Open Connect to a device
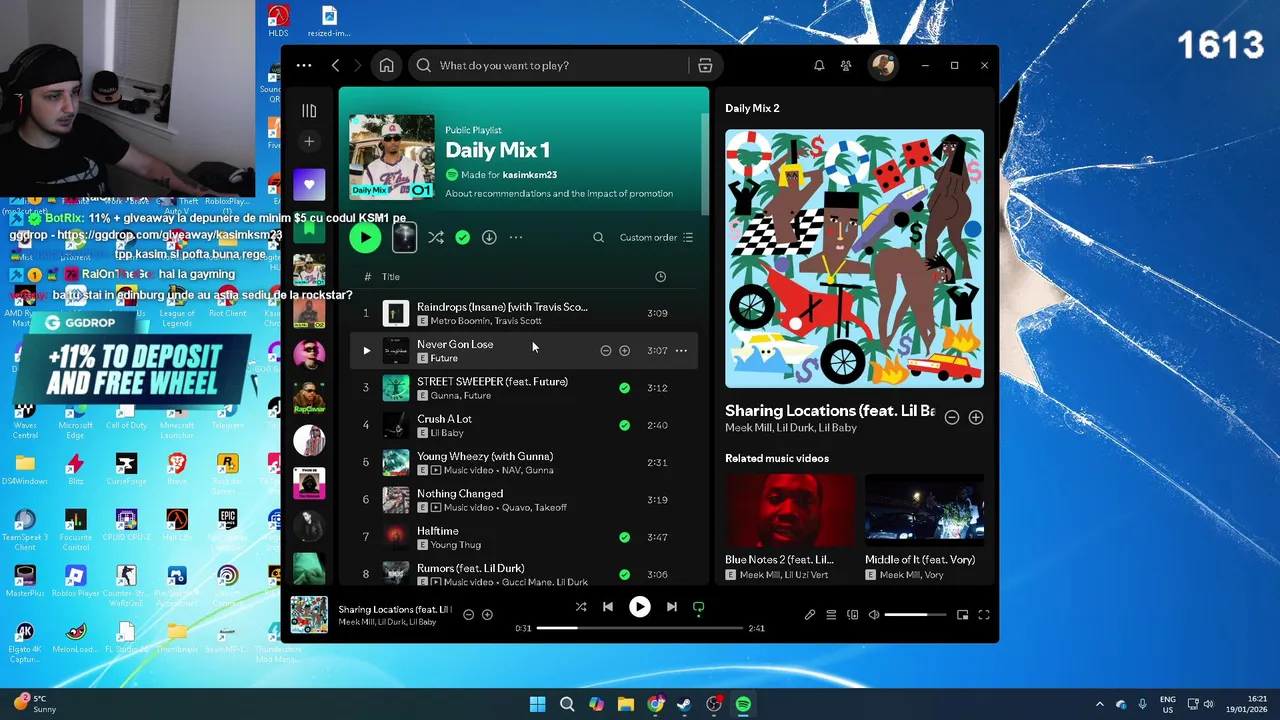1280x720 pixels. coord(852,615)
